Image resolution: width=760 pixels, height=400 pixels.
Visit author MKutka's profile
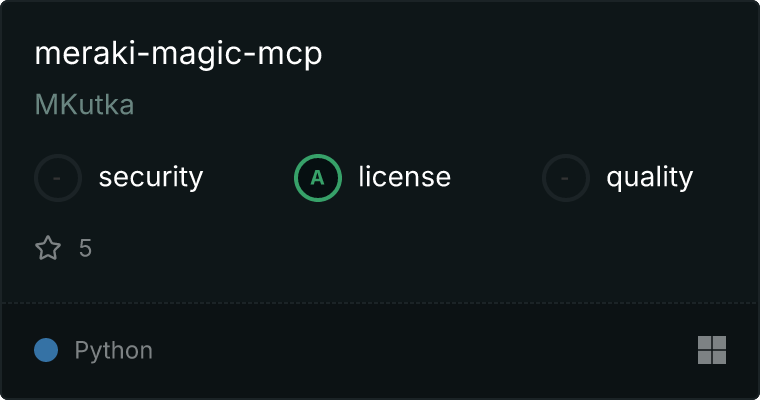84,104
